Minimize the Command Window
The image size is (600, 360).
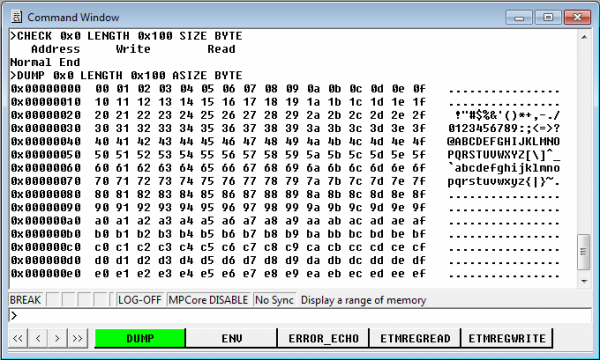[519, 17]
